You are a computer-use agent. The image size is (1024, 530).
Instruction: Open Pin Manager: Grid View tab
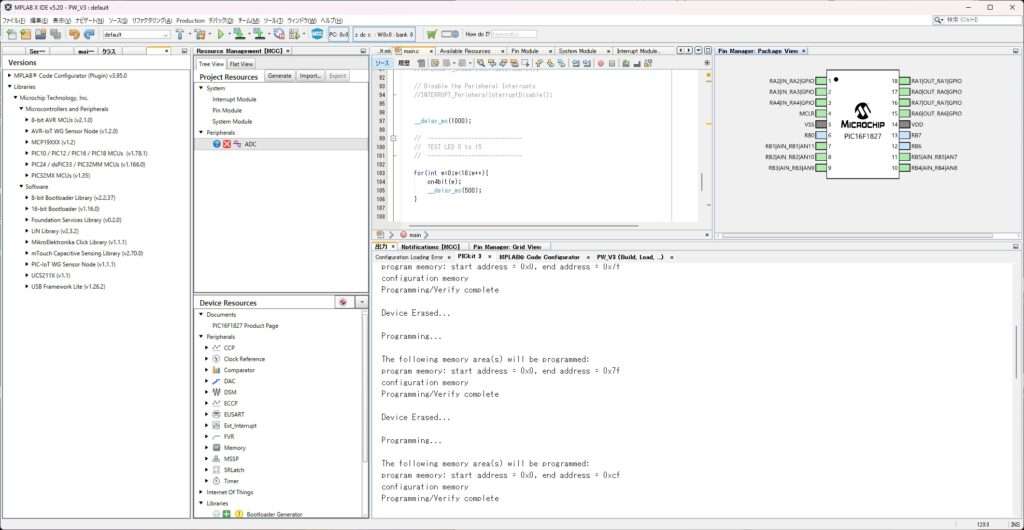507,247
